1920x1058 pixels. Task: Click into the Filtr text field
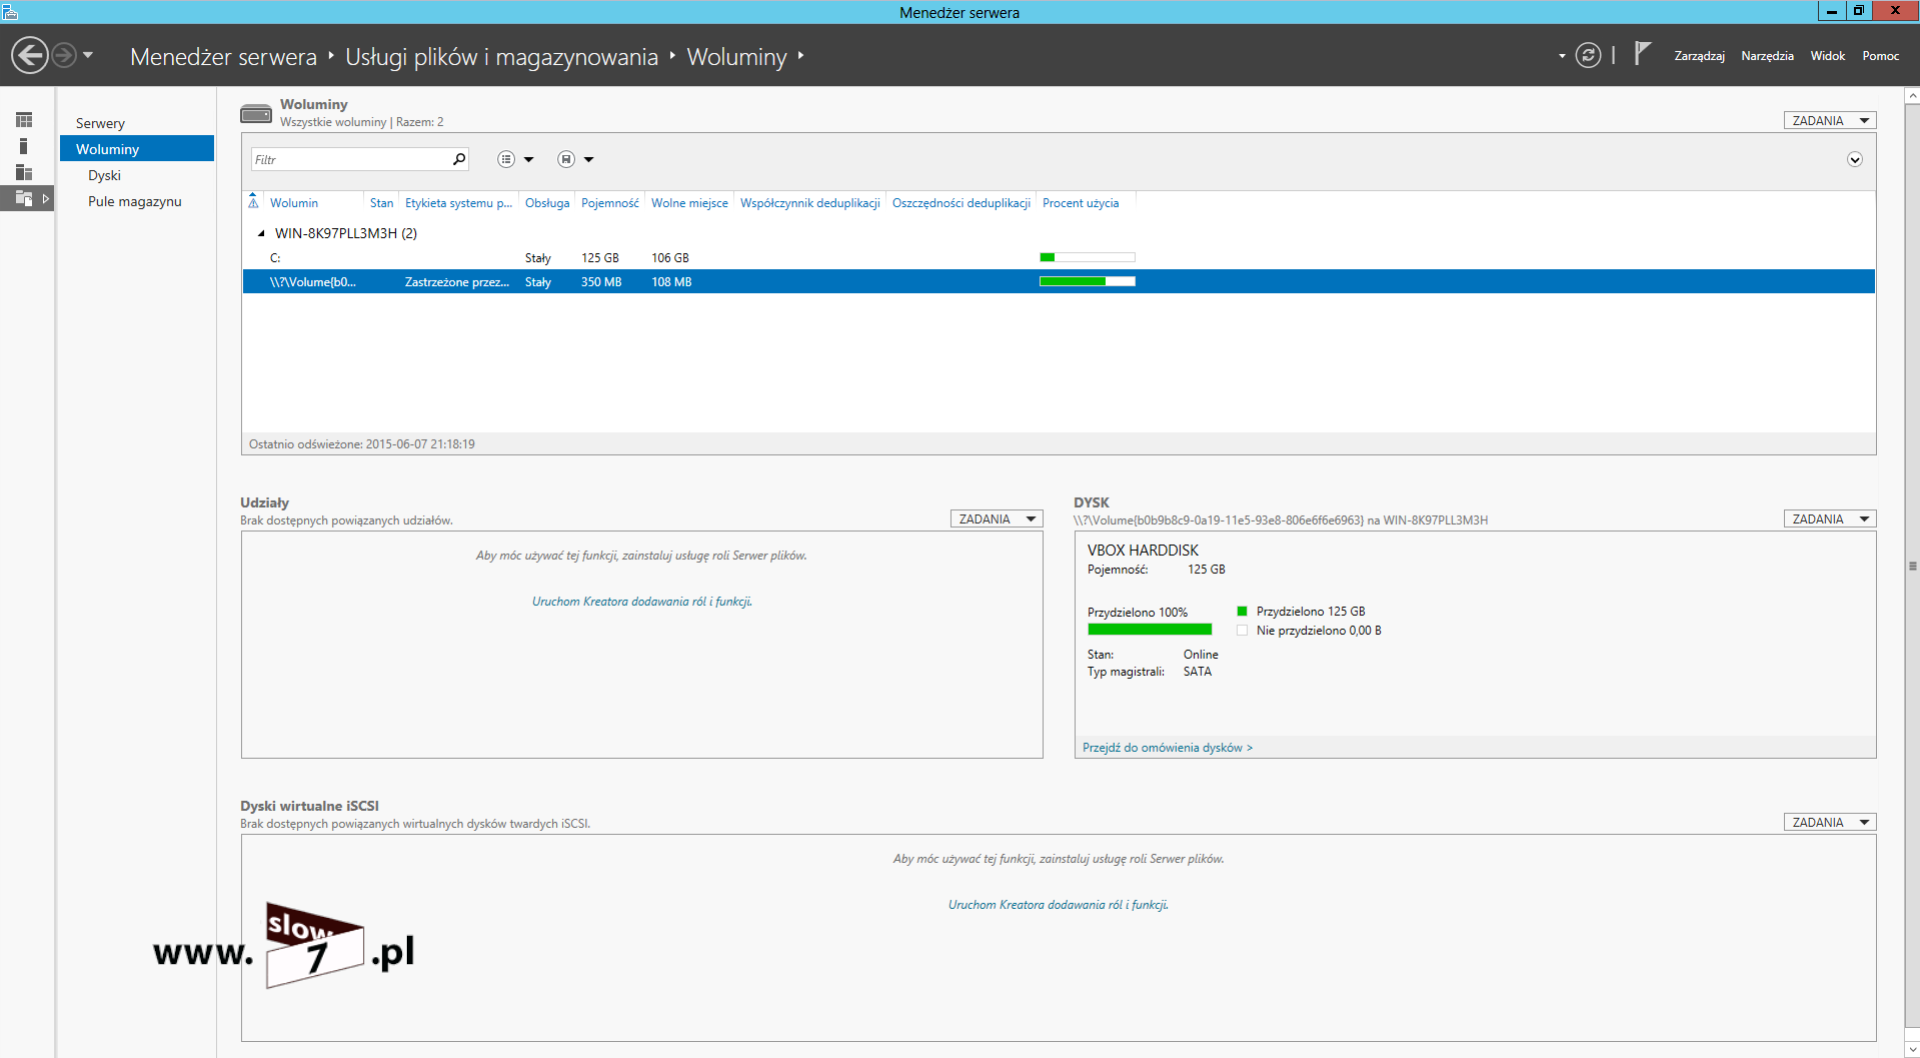350,159
